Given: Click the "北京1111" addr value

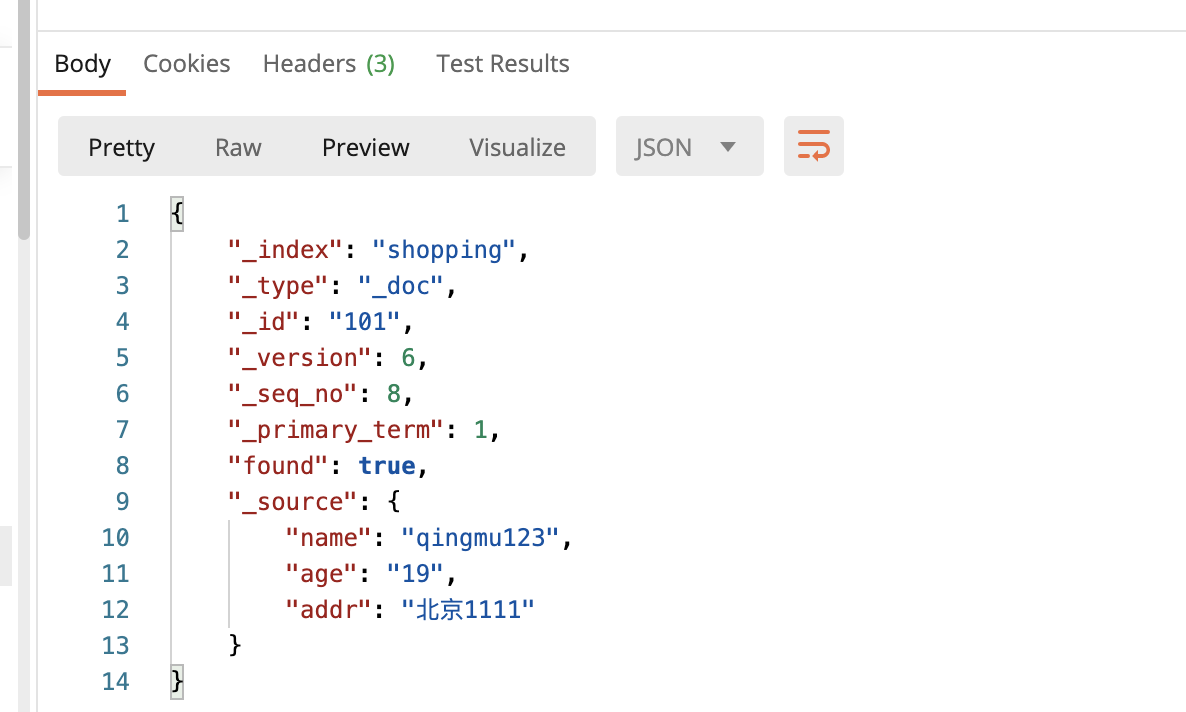Looking at the screenshot, I should [x=468, y=610].
